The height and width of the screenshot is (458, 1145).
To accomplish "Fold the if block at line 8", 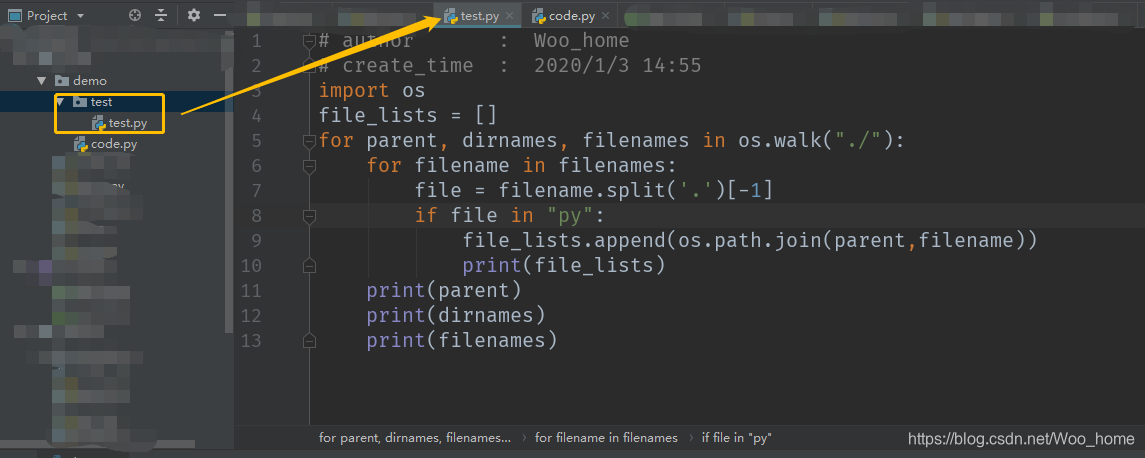I will click(309, 215).
